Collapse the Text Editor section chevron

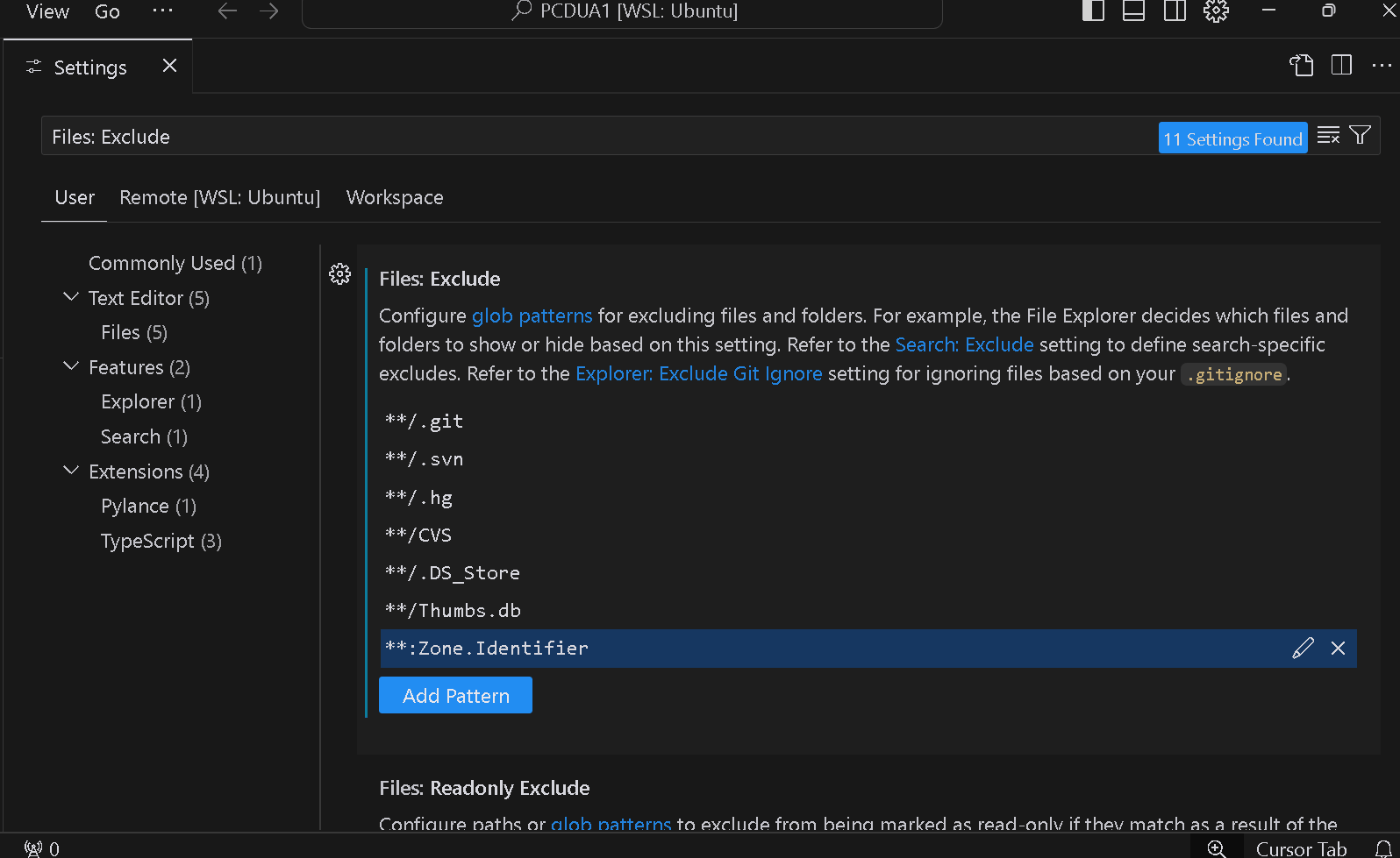pos(70,297)
